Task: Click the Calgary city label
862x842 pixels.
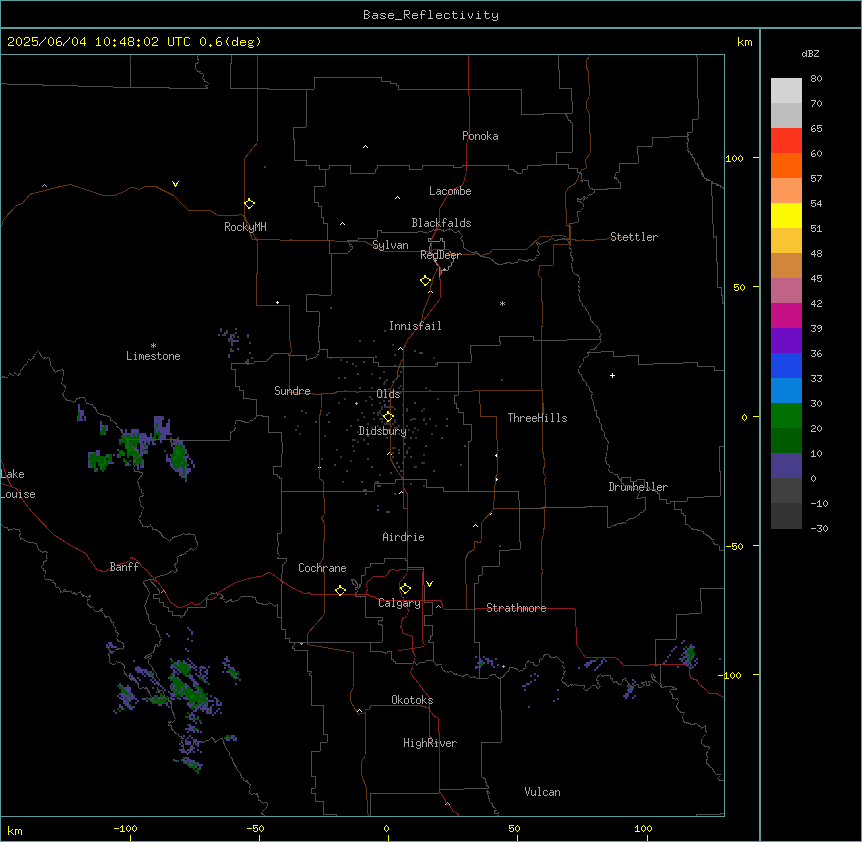Action: pyautogui.click(x=399, y=603)
